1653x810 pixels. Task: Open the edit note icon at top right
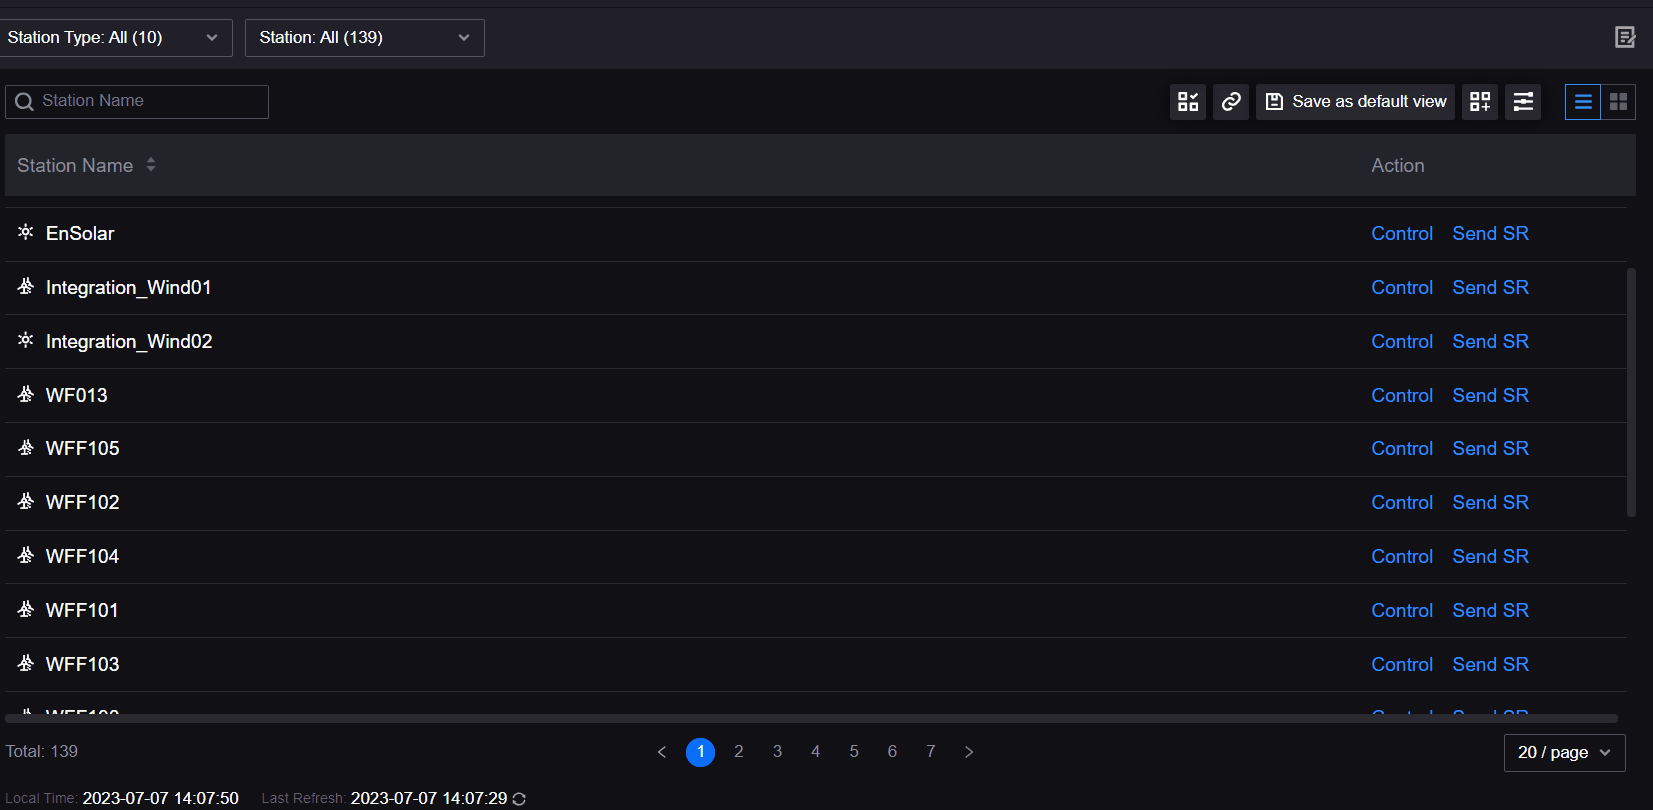(1625, 38)
